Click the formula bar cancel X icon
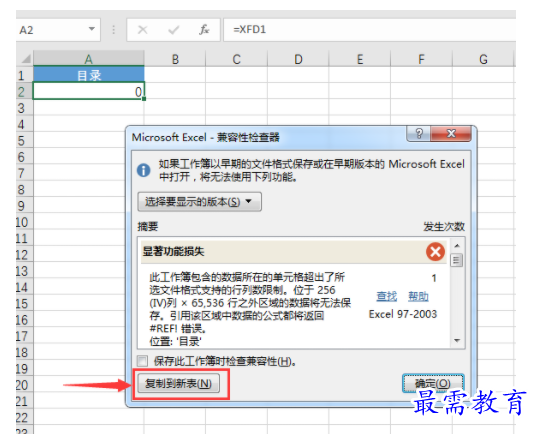This screenshot has height=434, width=535. coord(142,30)
